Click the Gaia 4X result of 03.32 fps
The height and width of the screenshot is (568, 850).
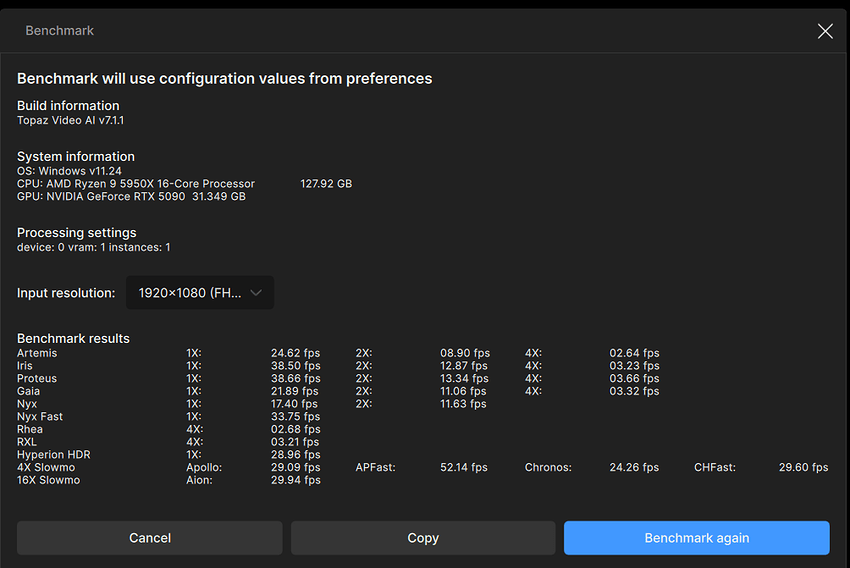pos(634,391)
